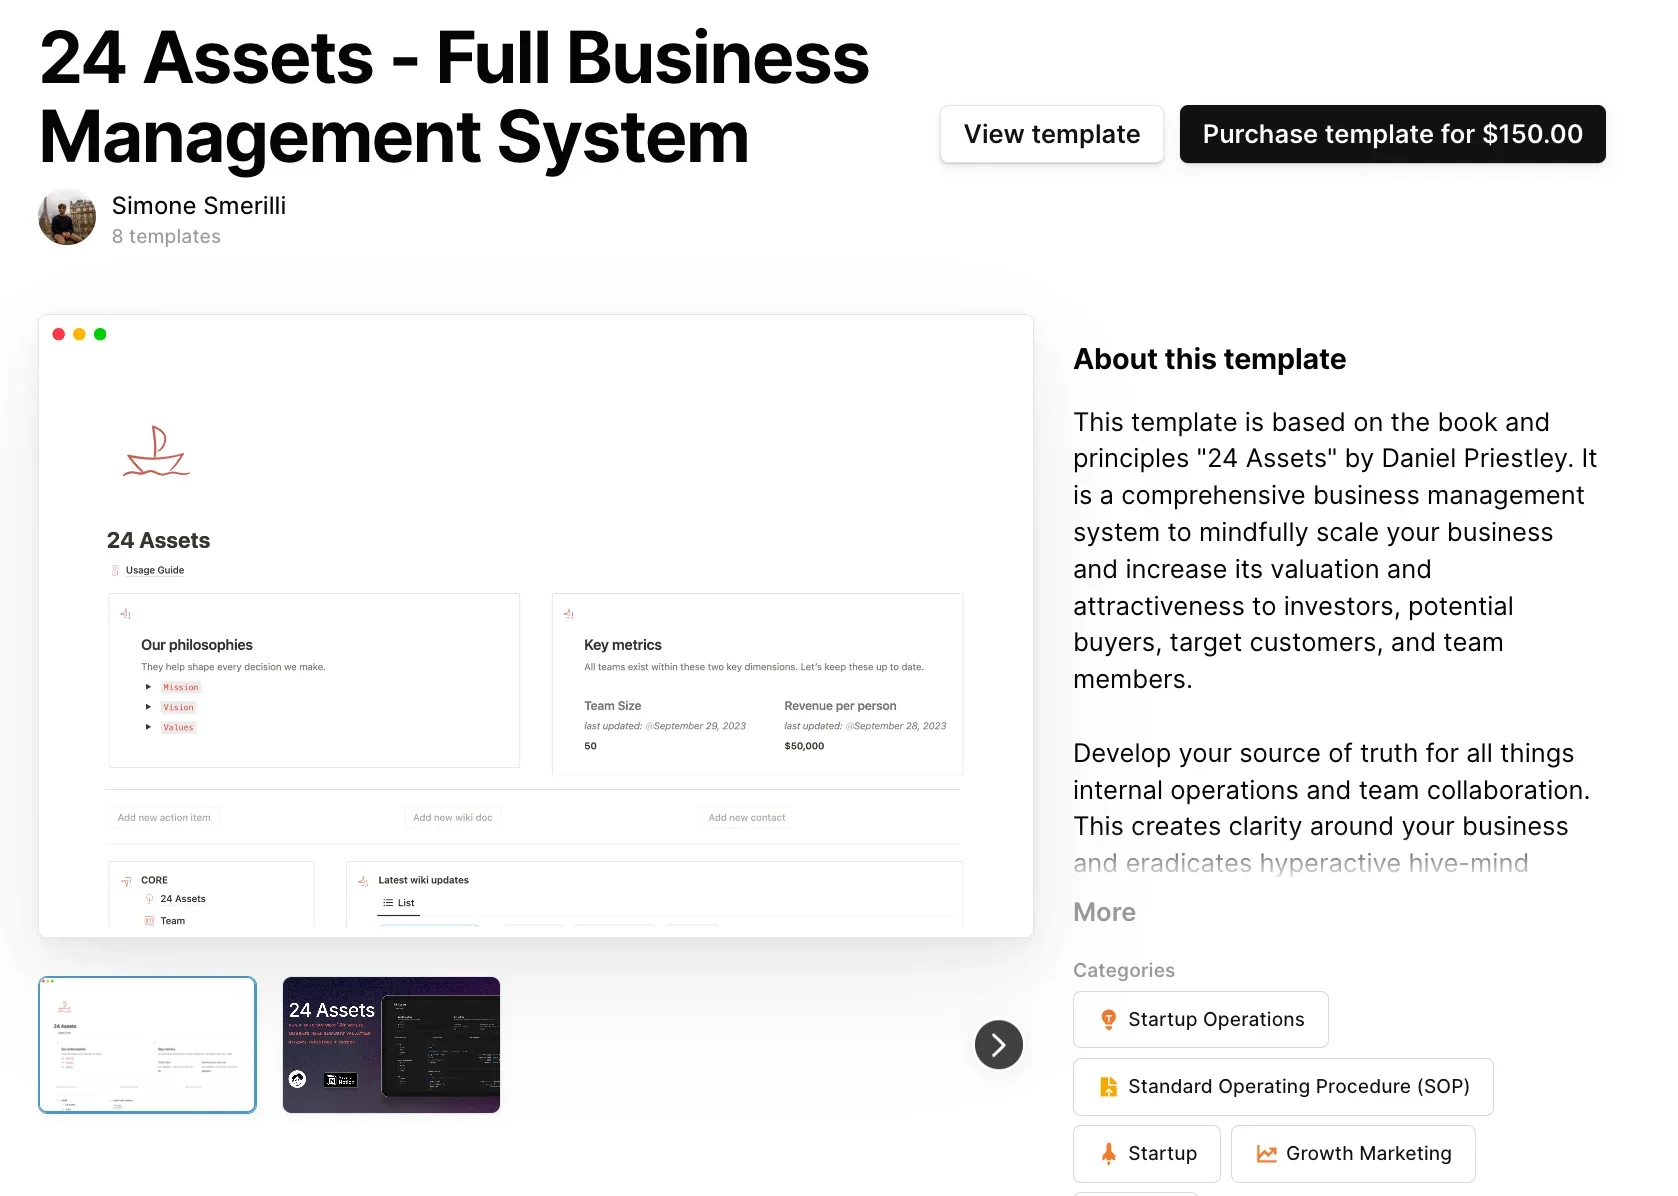Purchase template for $150.00
Screen dimensions: 1678x1196
1392,134
